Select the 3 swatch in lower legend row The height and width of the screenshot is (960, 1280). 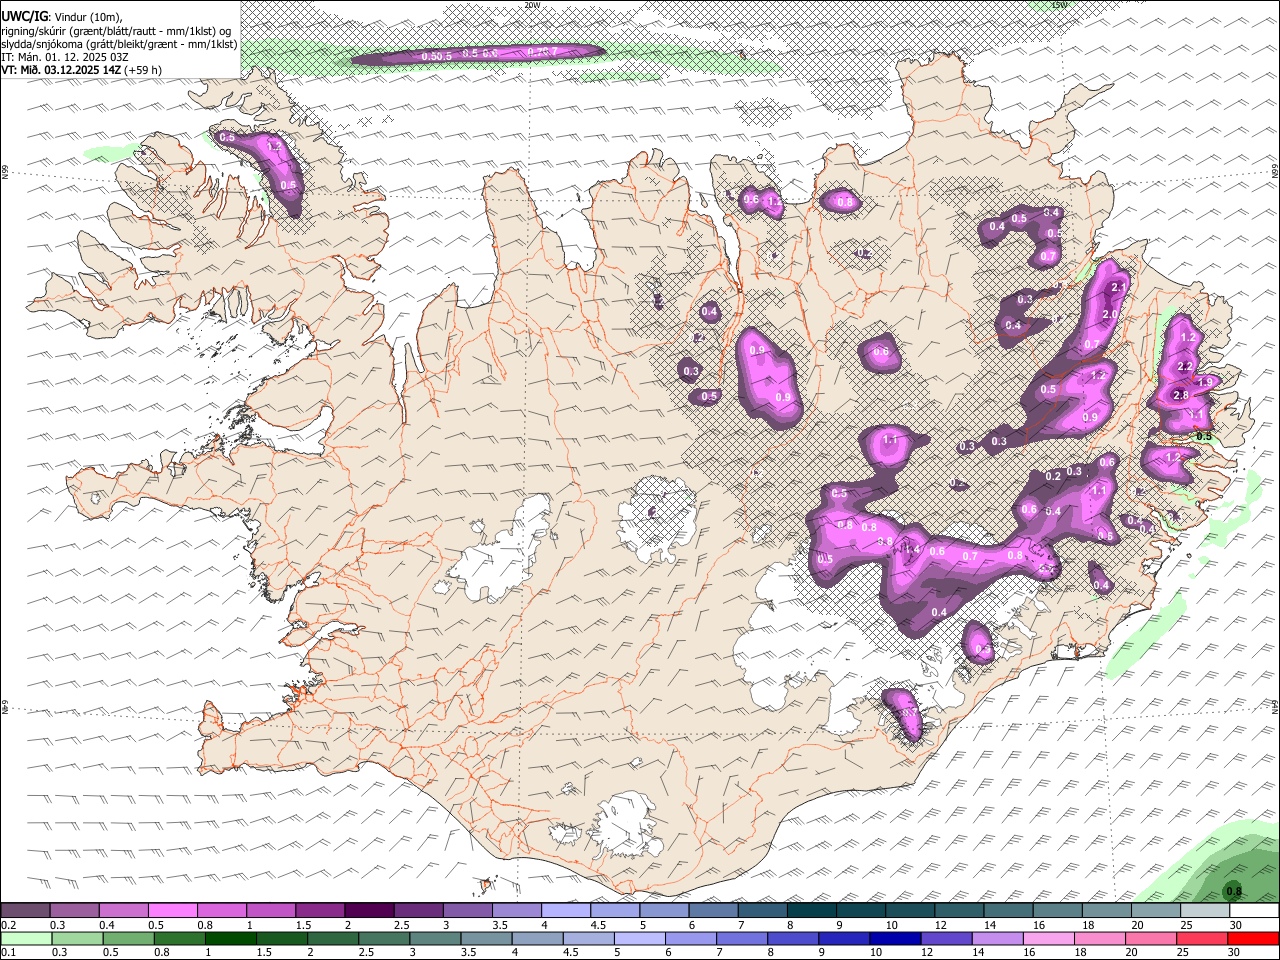(x=436, y=939)
